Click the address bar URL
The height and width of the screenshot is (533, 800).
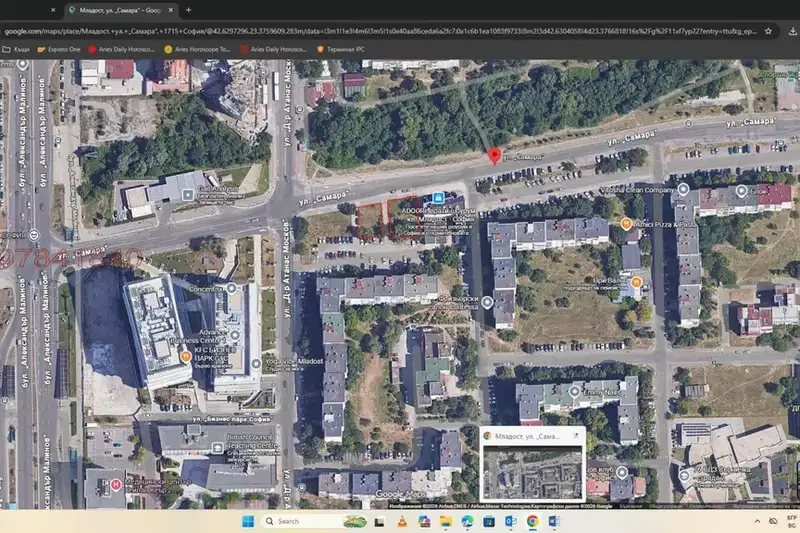[x=380, y=31]
